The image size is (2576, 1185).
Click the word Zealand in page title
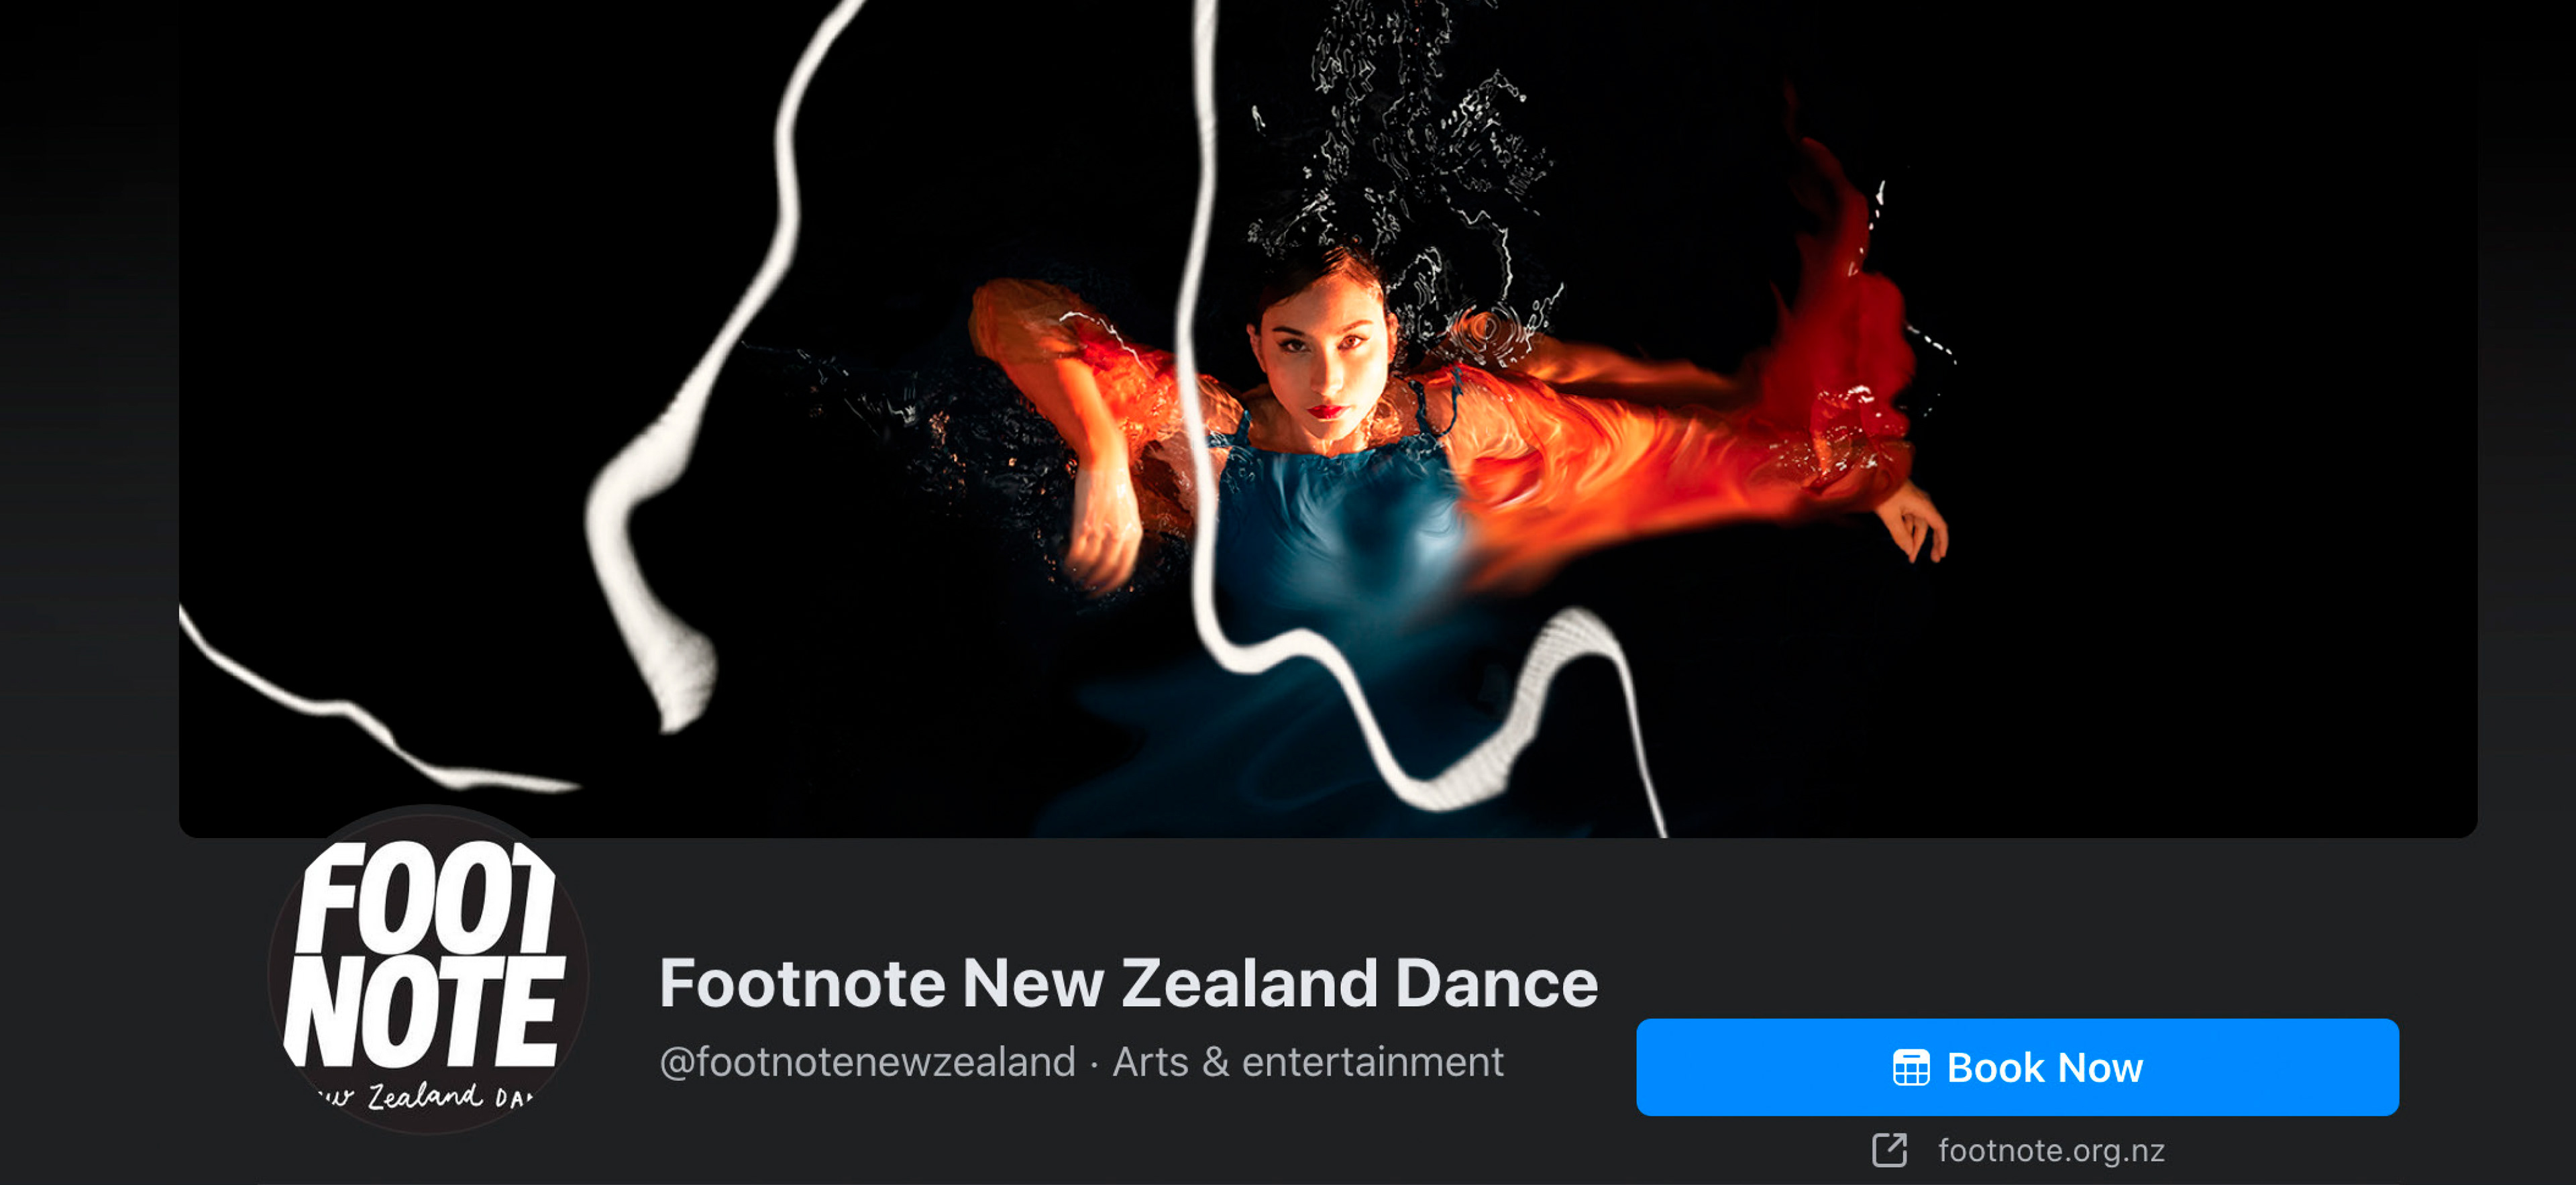click(x=1250, y=982)
